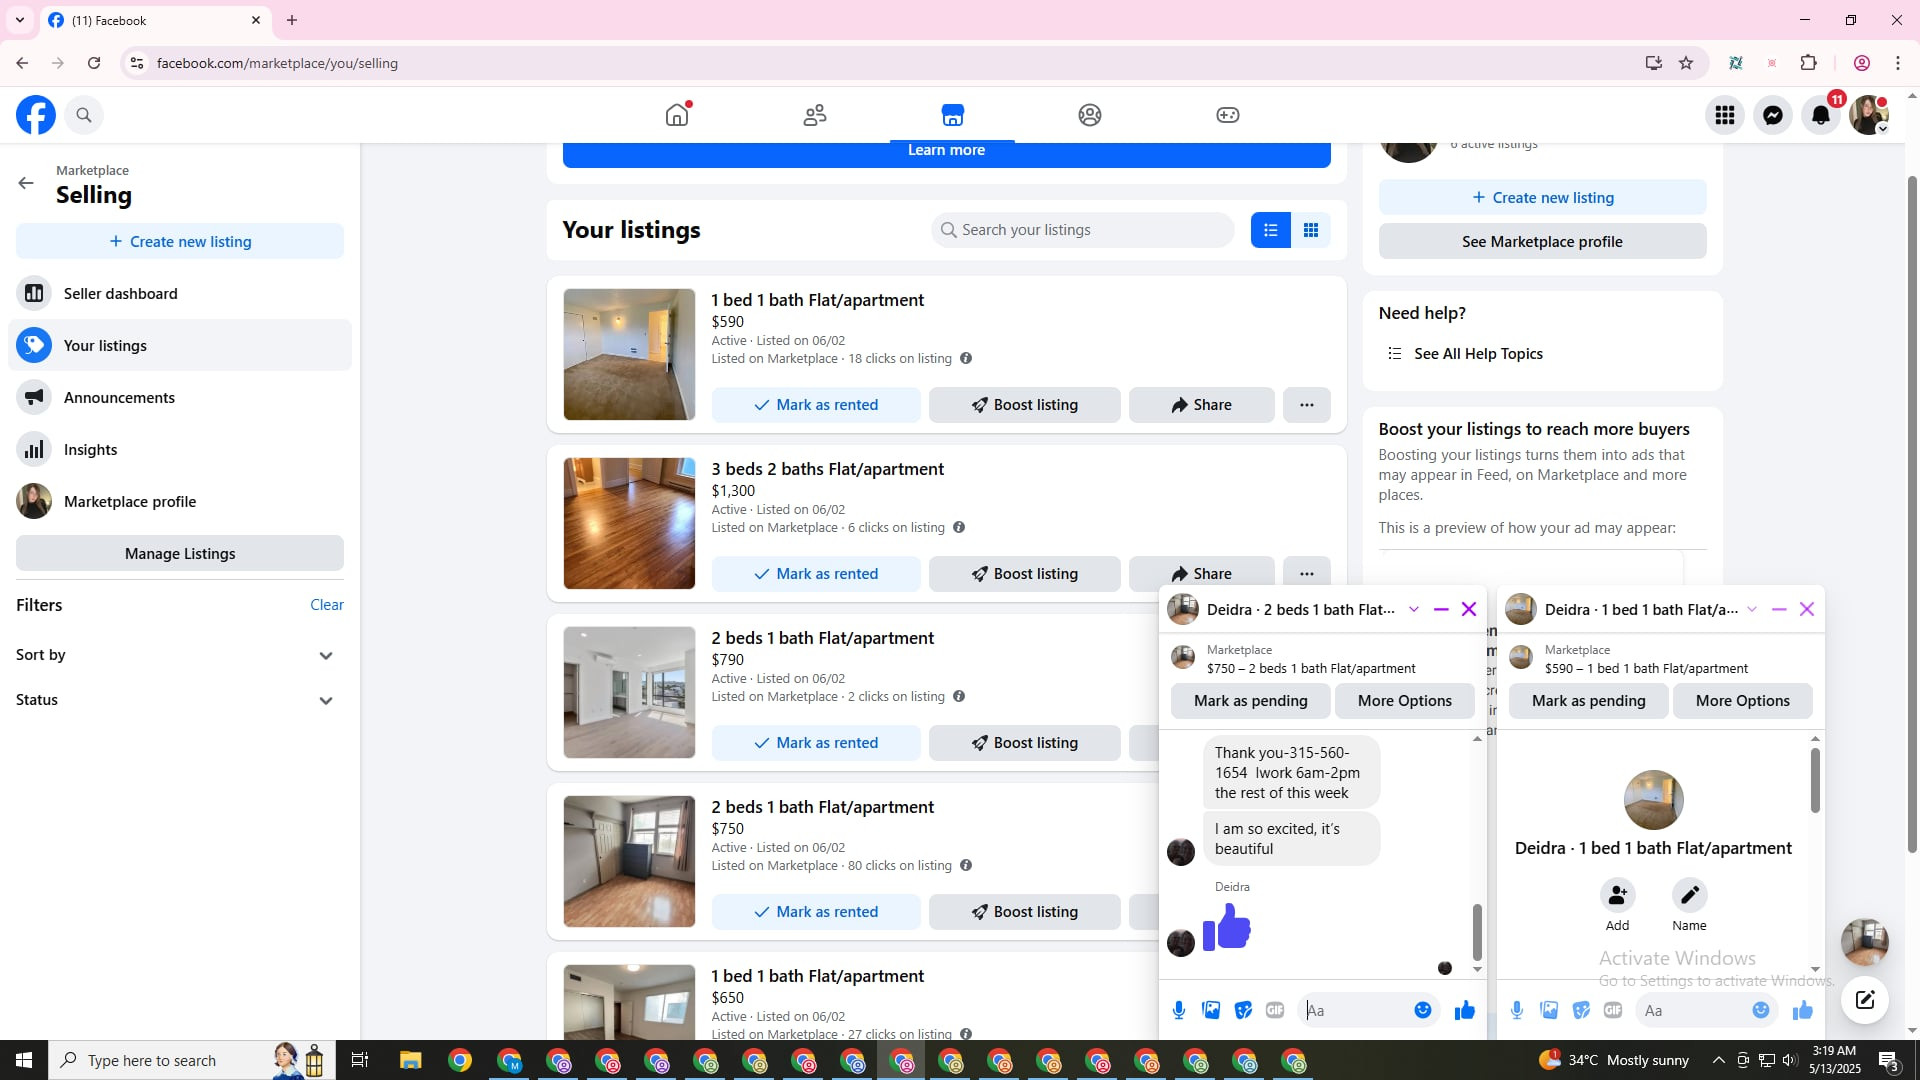Send a thumbs up in the 2 beds chat
This screenshot has width=1920, height=1080.
coord(1465,1011)
